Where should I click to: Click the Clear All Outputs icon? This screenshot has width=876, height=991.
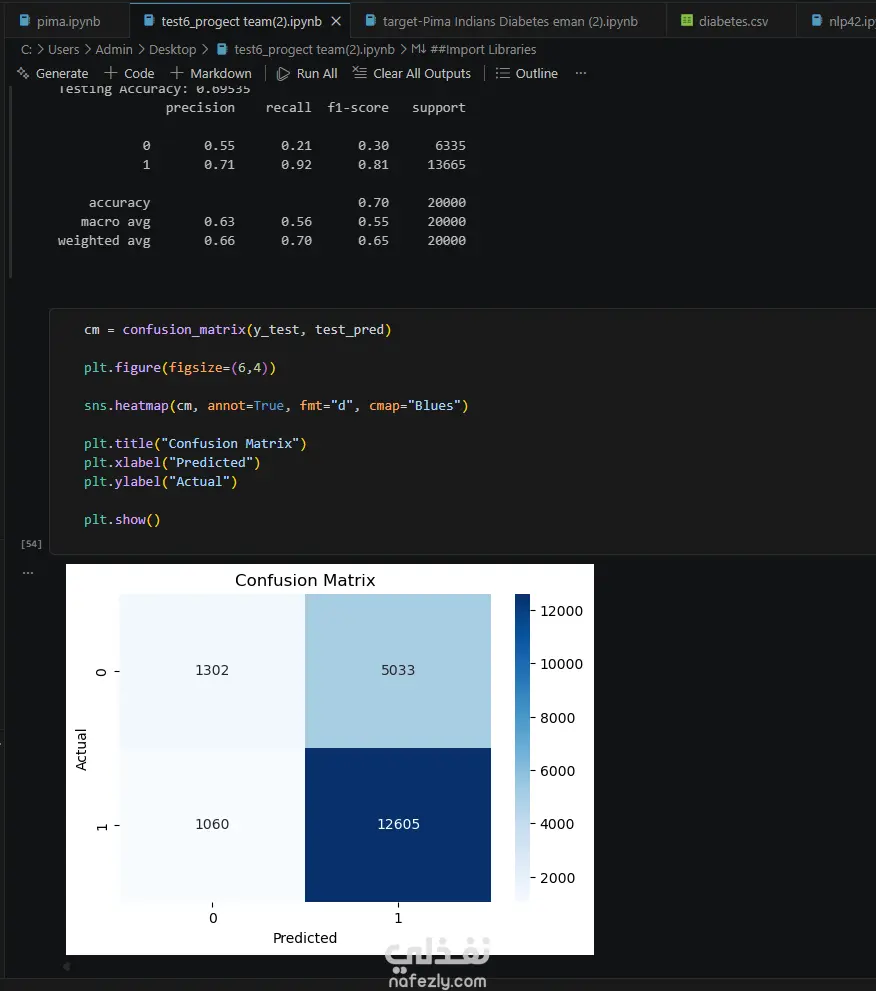point(360,73)
